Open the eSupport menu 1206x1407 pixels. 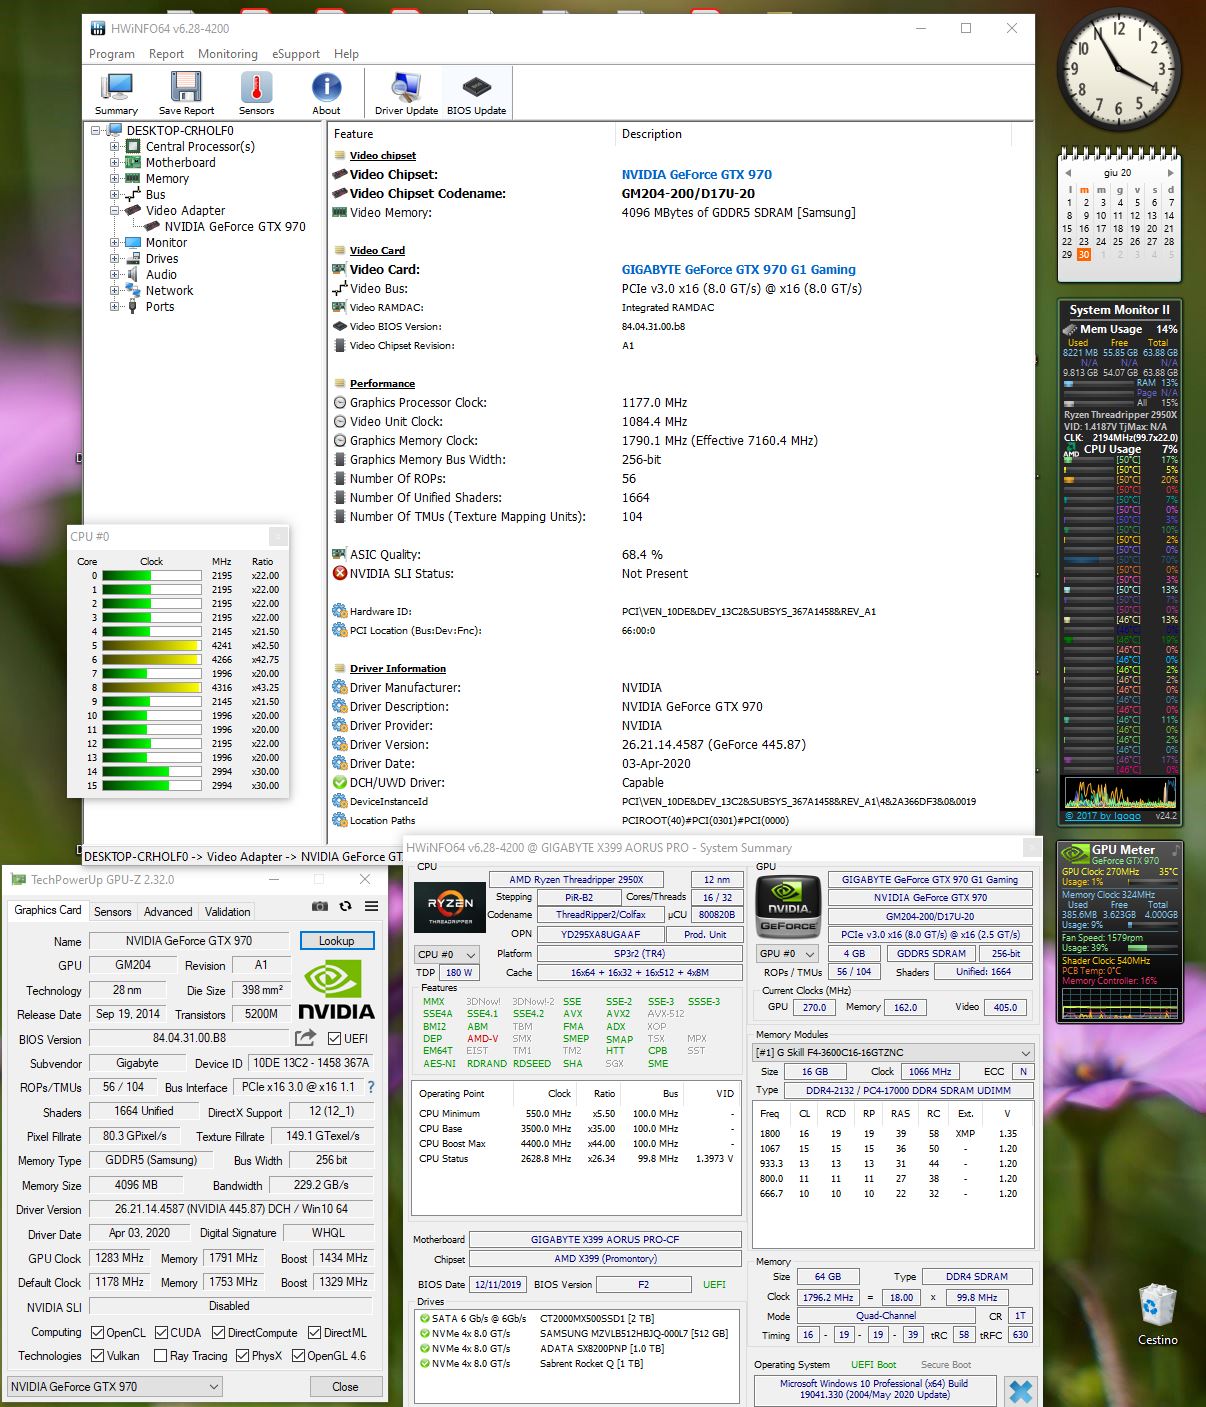coord(296,54)
